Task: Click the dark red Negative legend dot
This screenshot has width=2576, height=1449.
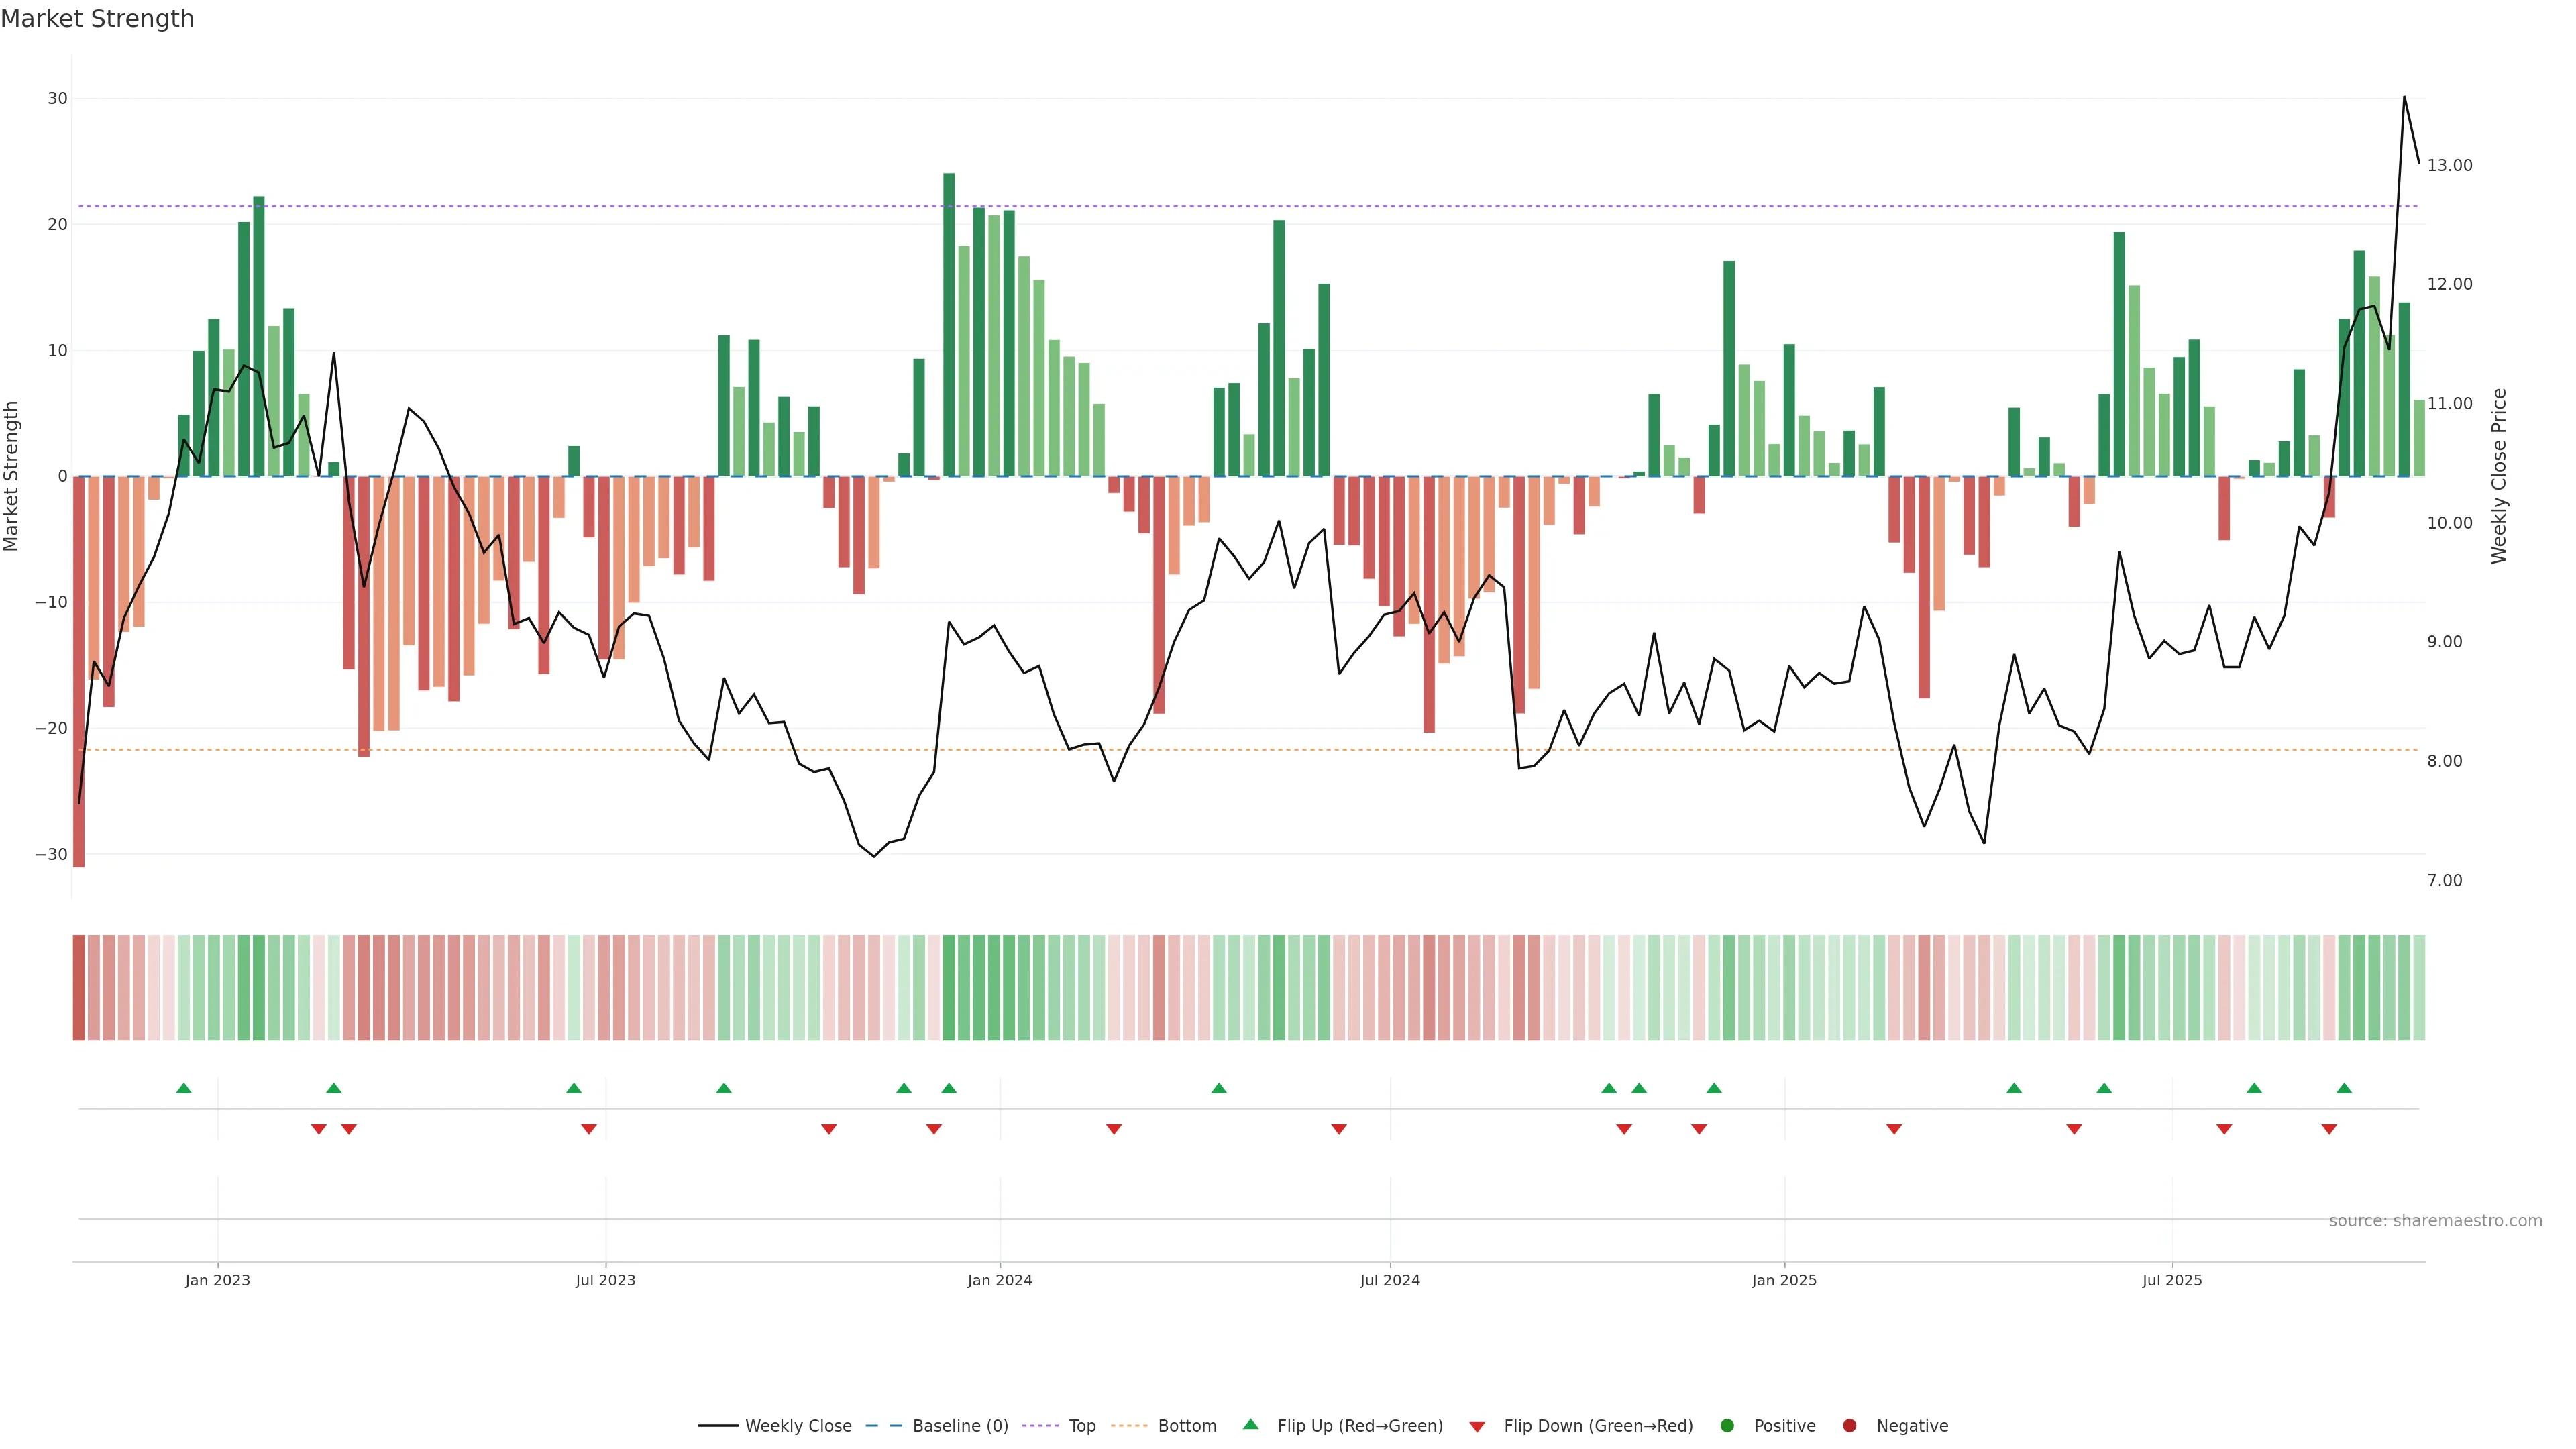Action: point(1849,1426)
